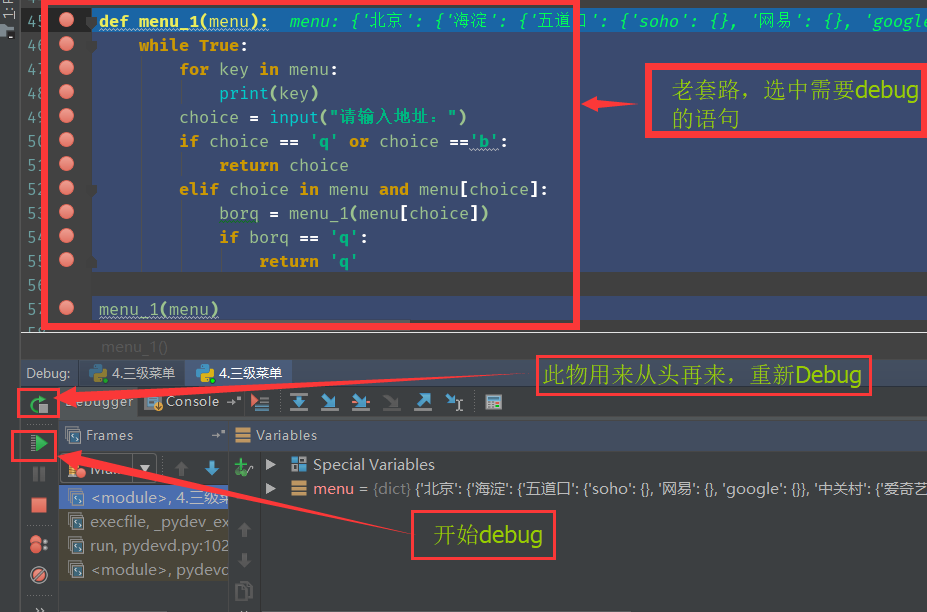Switch to the Debugger tab

99,401
